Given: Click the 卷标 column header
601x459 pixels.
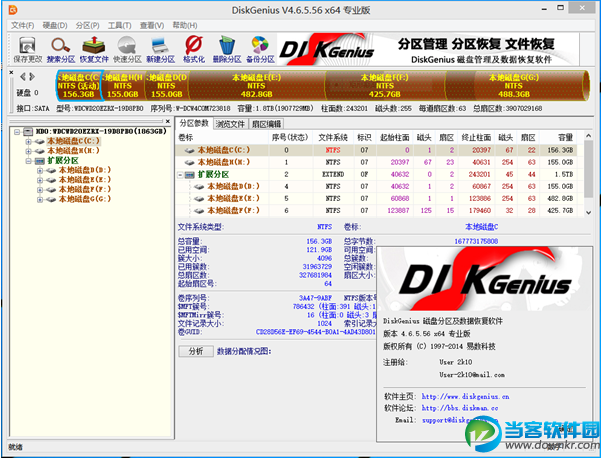Looking at the screenshot, I should [222, 137].
